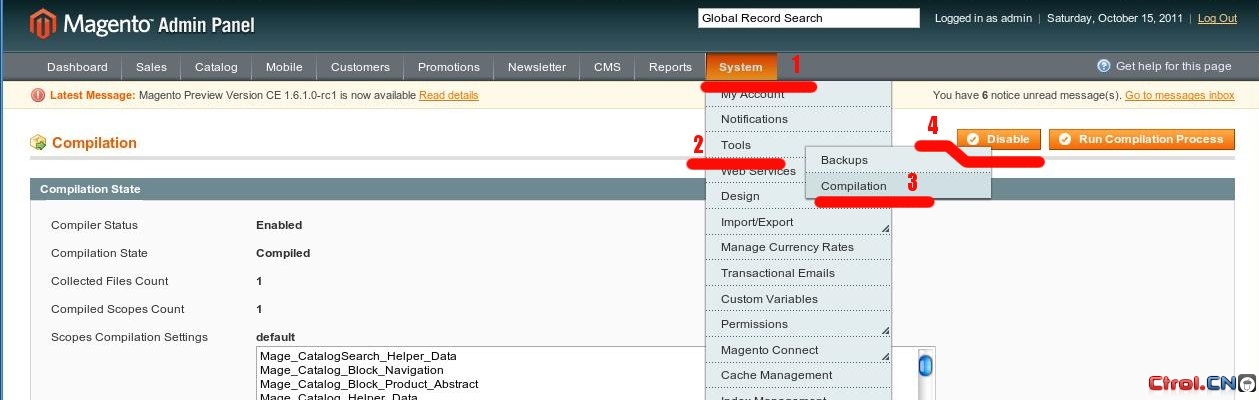The height and width of the screenshot is (400, 1259).
Task: Click the Enabled status value
Action: click(x=279, y=225)
